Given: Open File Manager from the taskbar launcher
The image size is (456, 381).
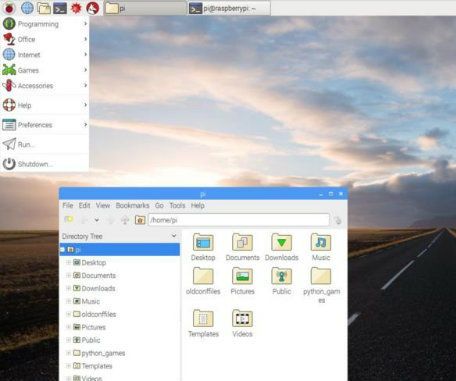Looking at the screenshot, I should [44, 8].
